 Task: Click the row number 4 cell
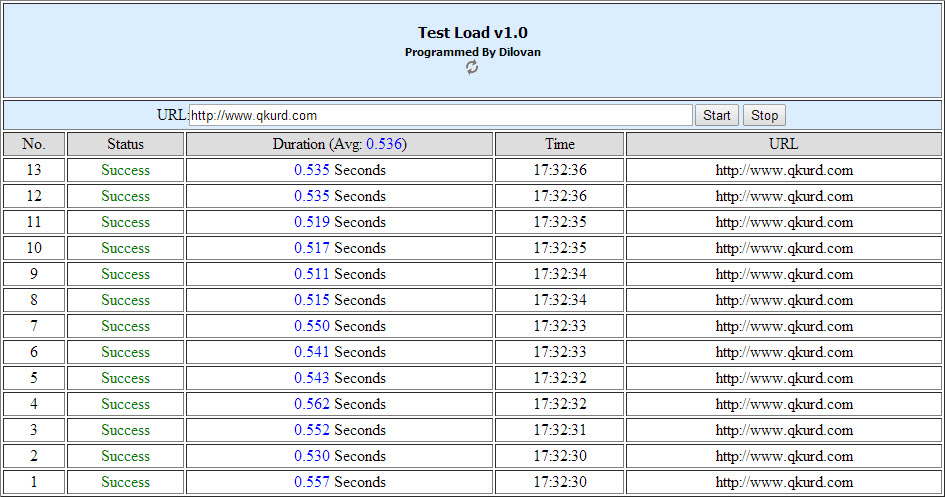pyautogui.click(x=34, y=404)
